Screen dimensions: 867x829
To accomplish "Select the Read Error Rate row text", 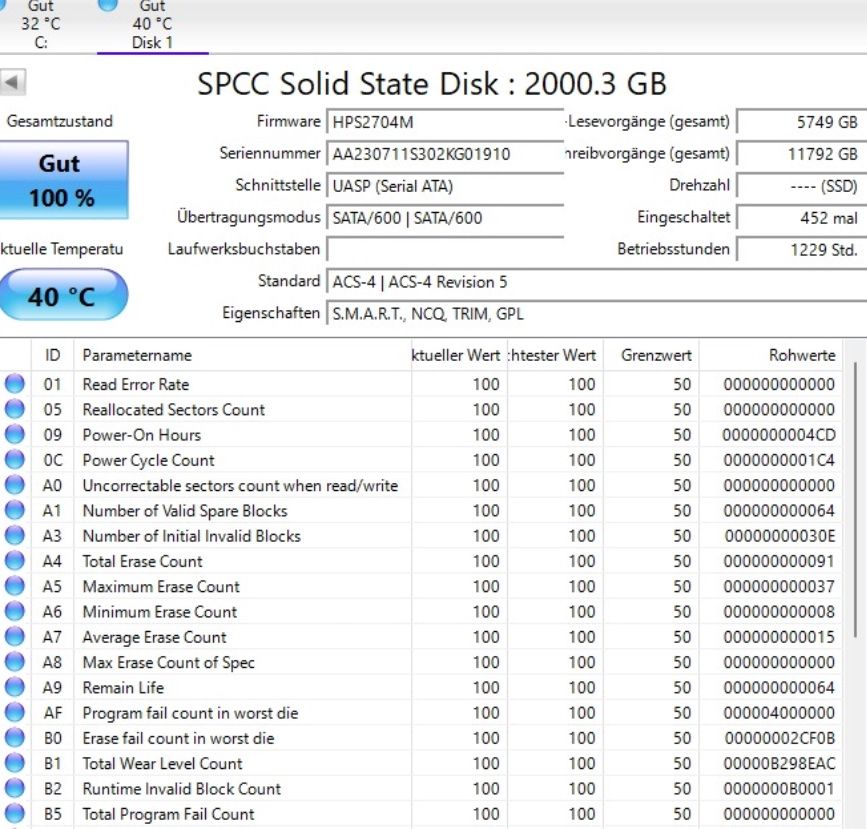I will pyautogui.click(x=135, y=384).
